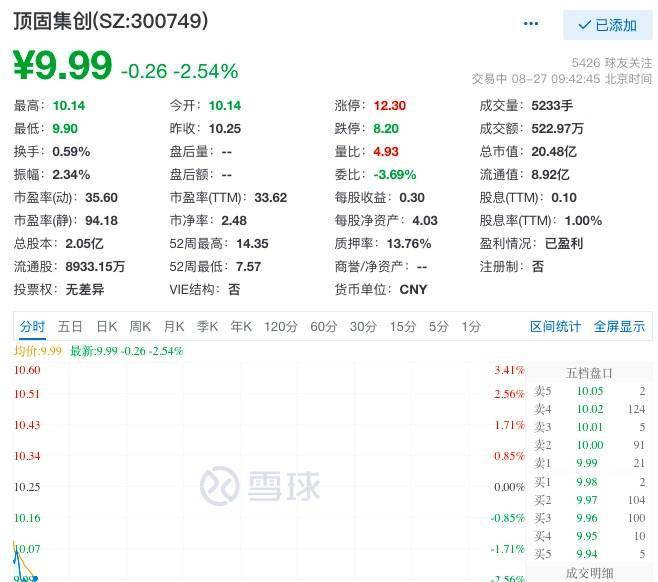Click the 52周最高 value 14.35
The height and width of the screenshot is (582, 658).
253,244
